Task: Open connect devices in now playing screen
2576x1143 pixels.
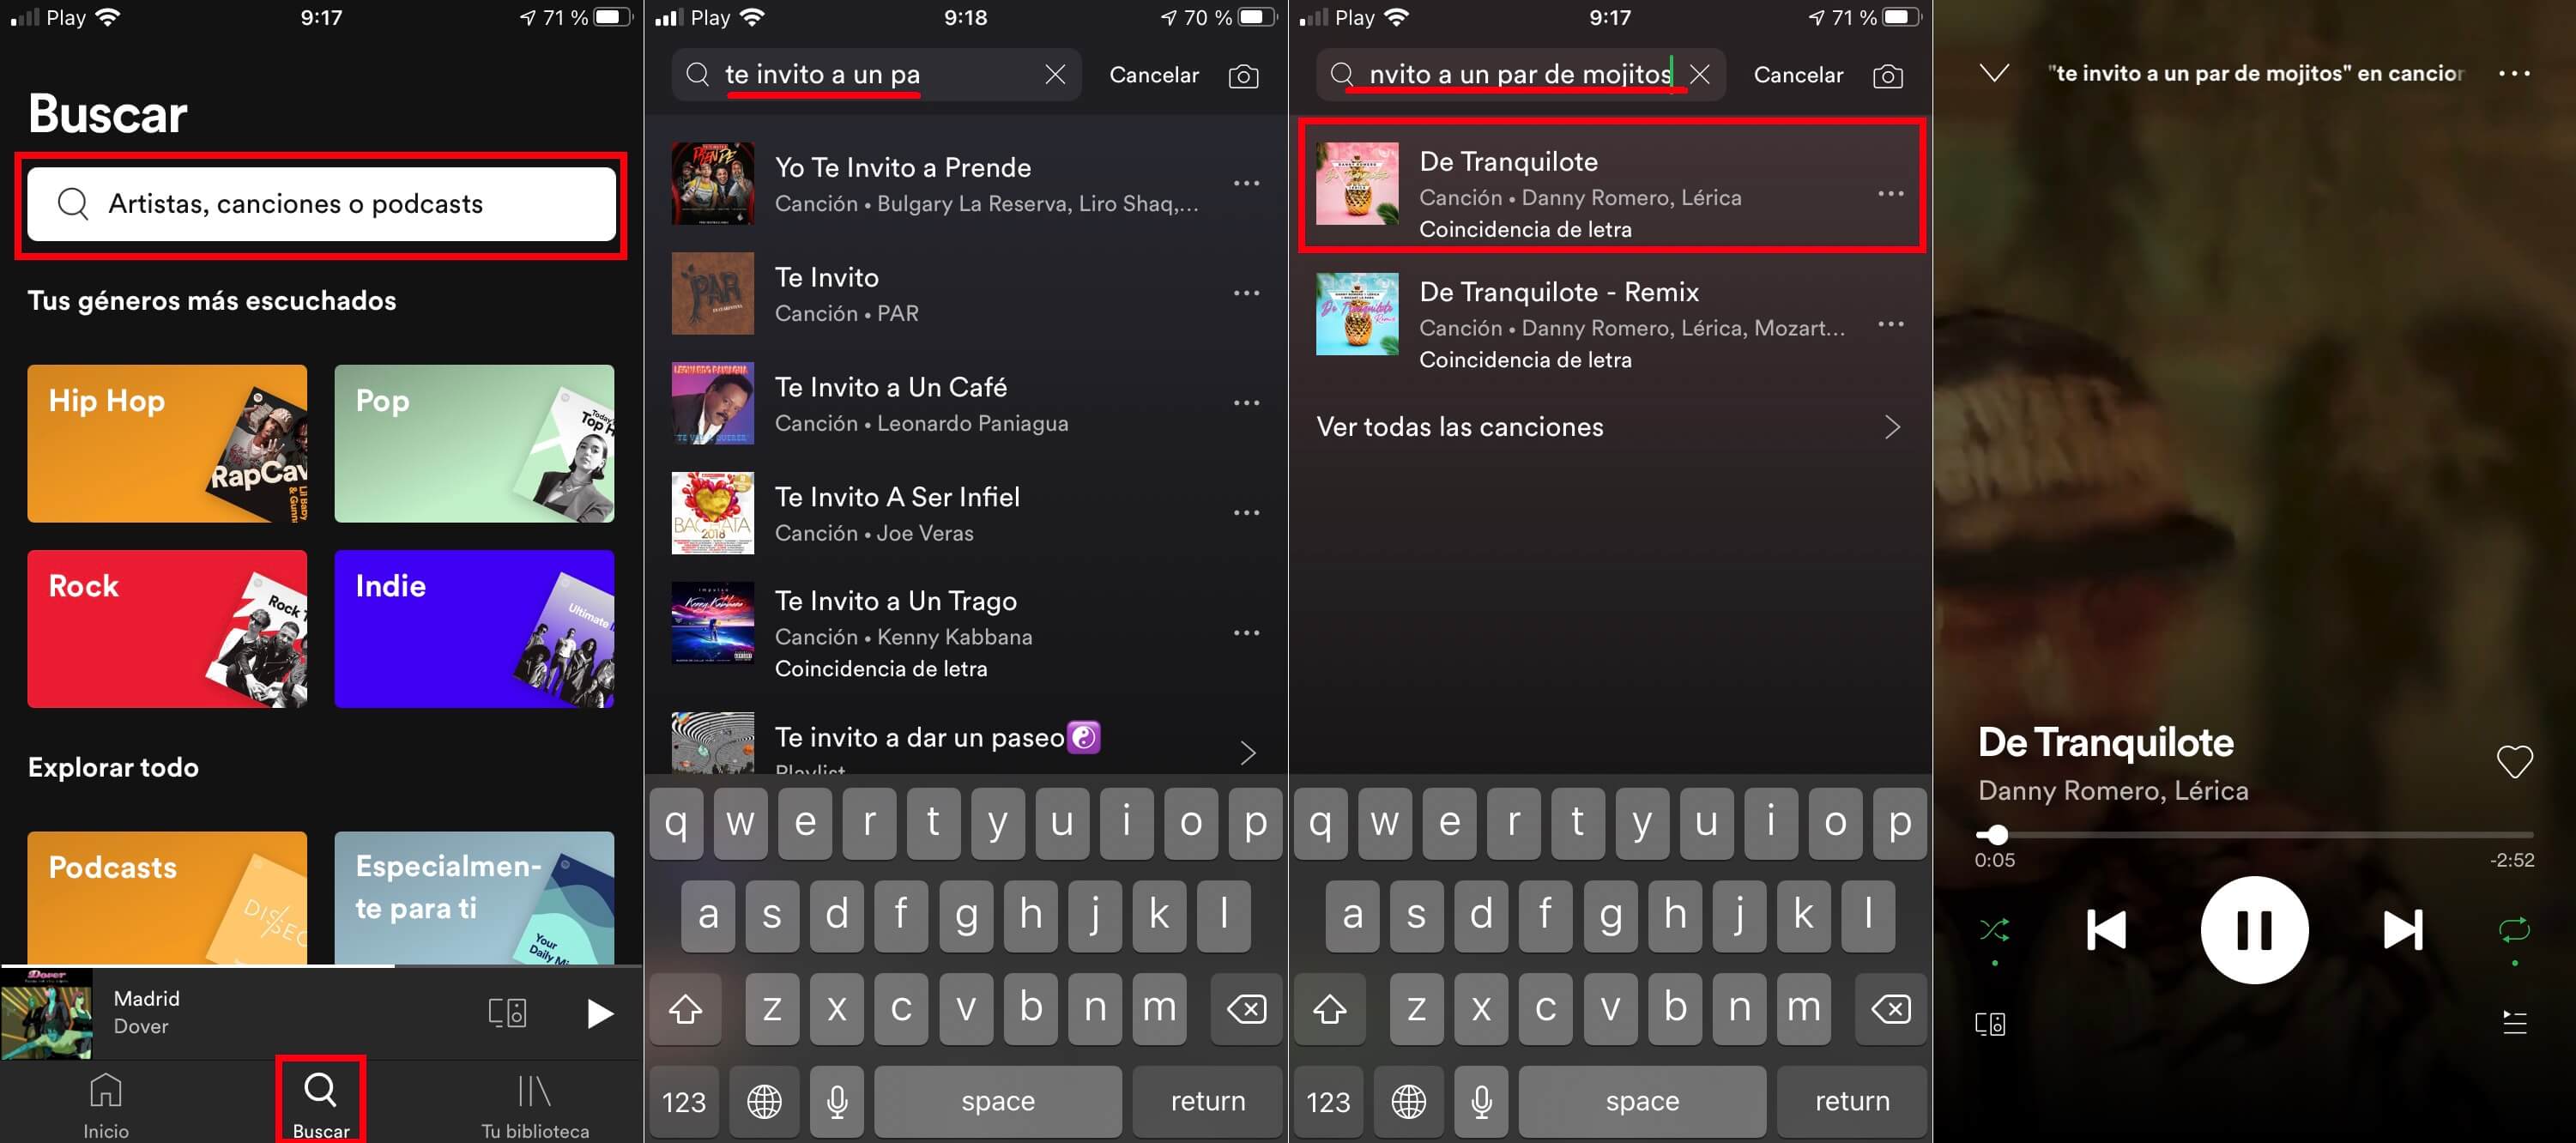Action: 1990,1024
